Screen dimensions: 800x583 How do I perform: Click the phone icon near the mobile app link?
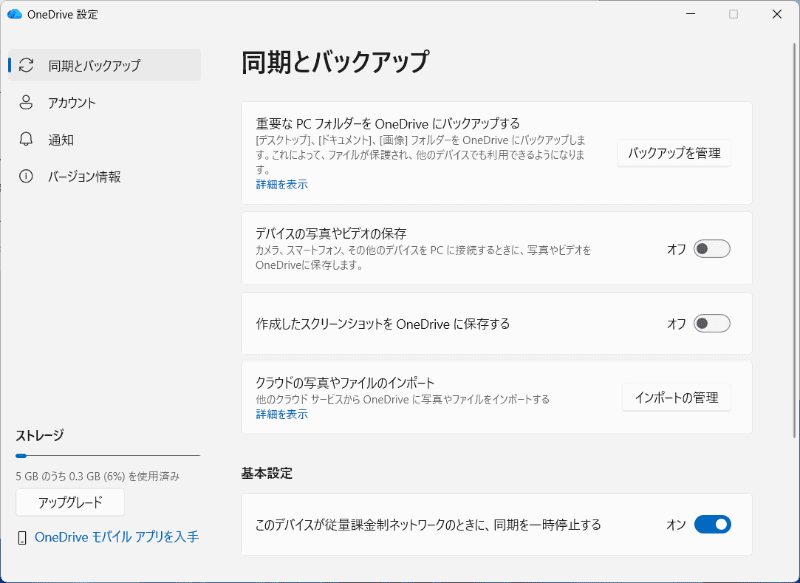23,537
